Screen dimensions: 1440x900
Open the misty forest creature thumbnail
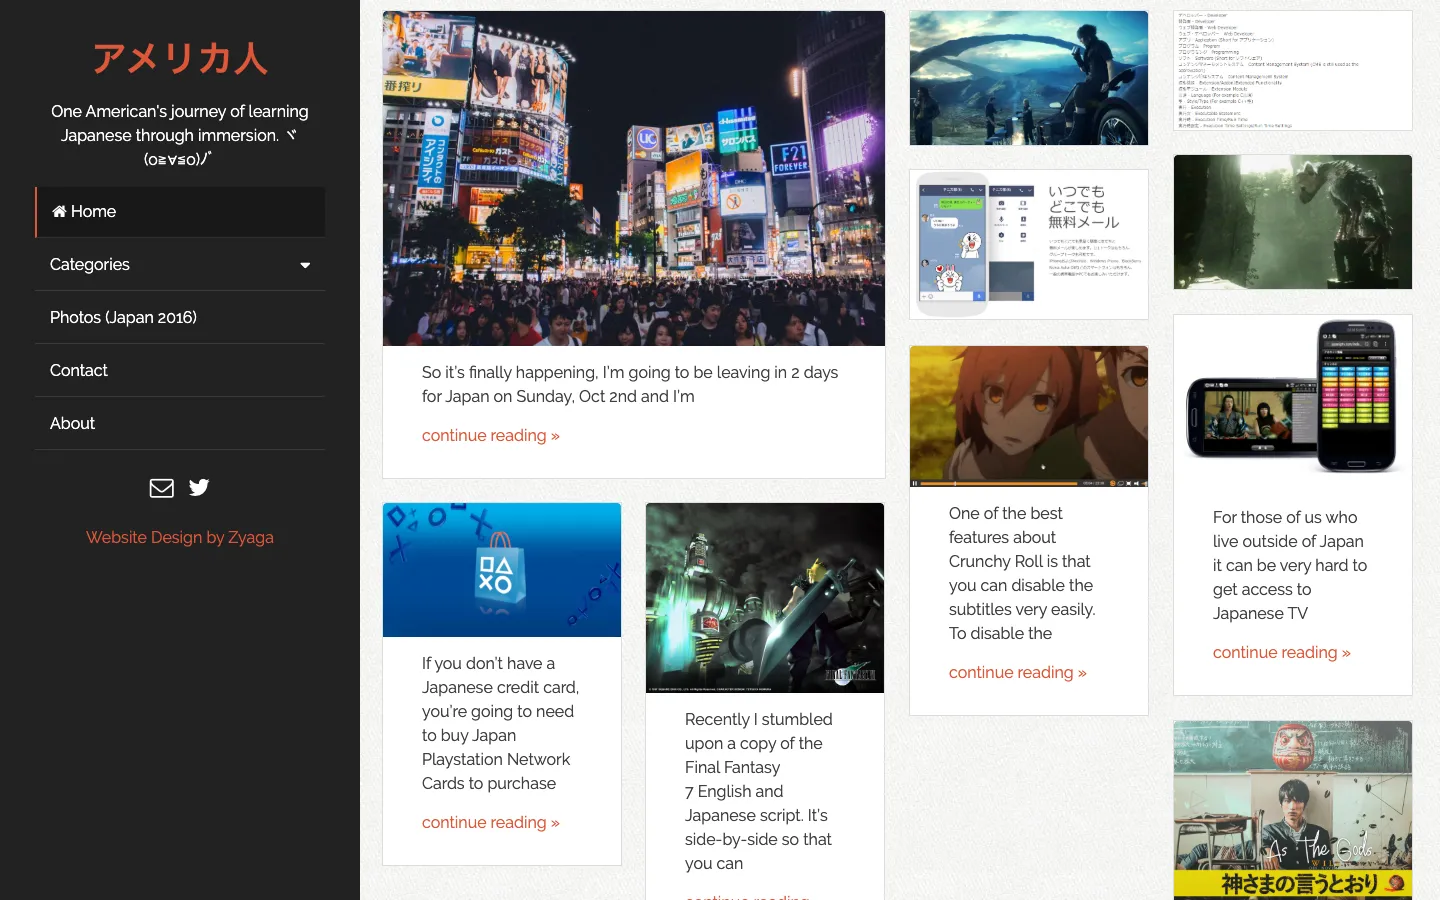1293,222
